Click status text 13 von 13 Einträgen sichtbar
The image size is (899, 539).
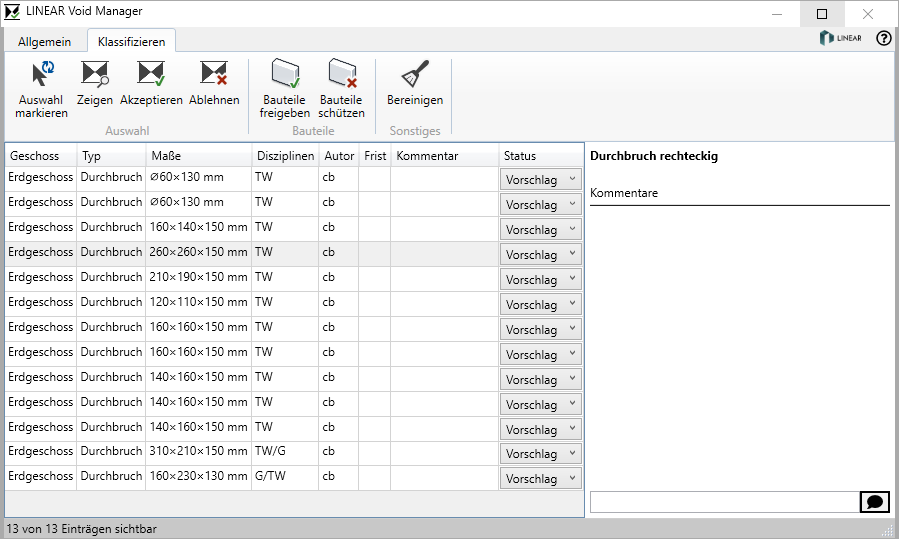(81, 529)
